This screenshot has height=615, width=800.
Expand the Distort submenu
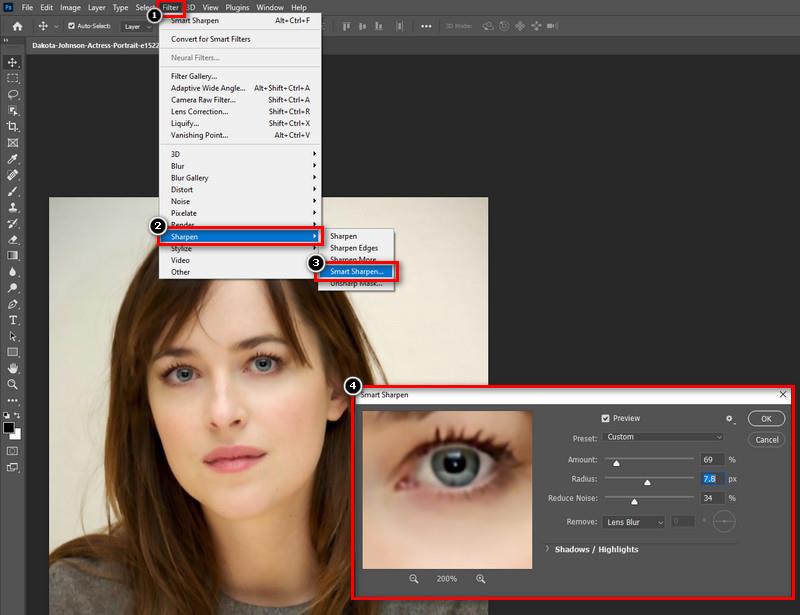(240, 189)
